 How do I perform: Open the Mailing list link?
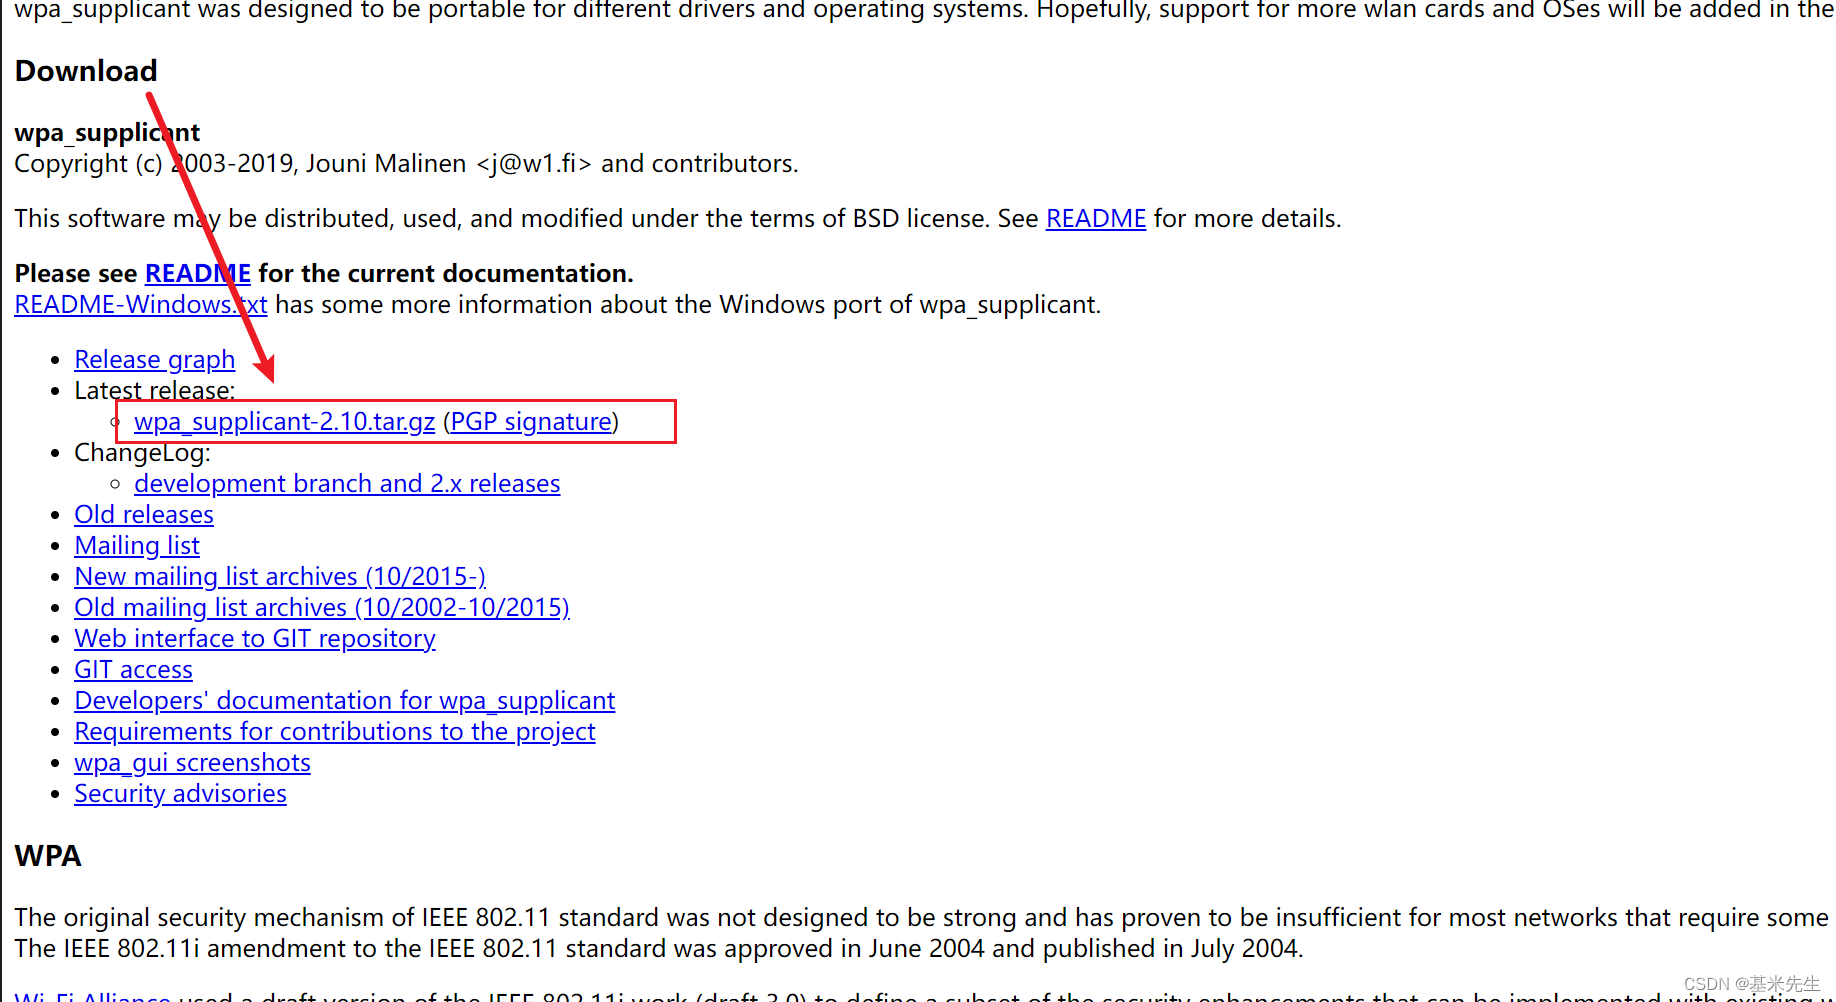[x=137, y=545]
